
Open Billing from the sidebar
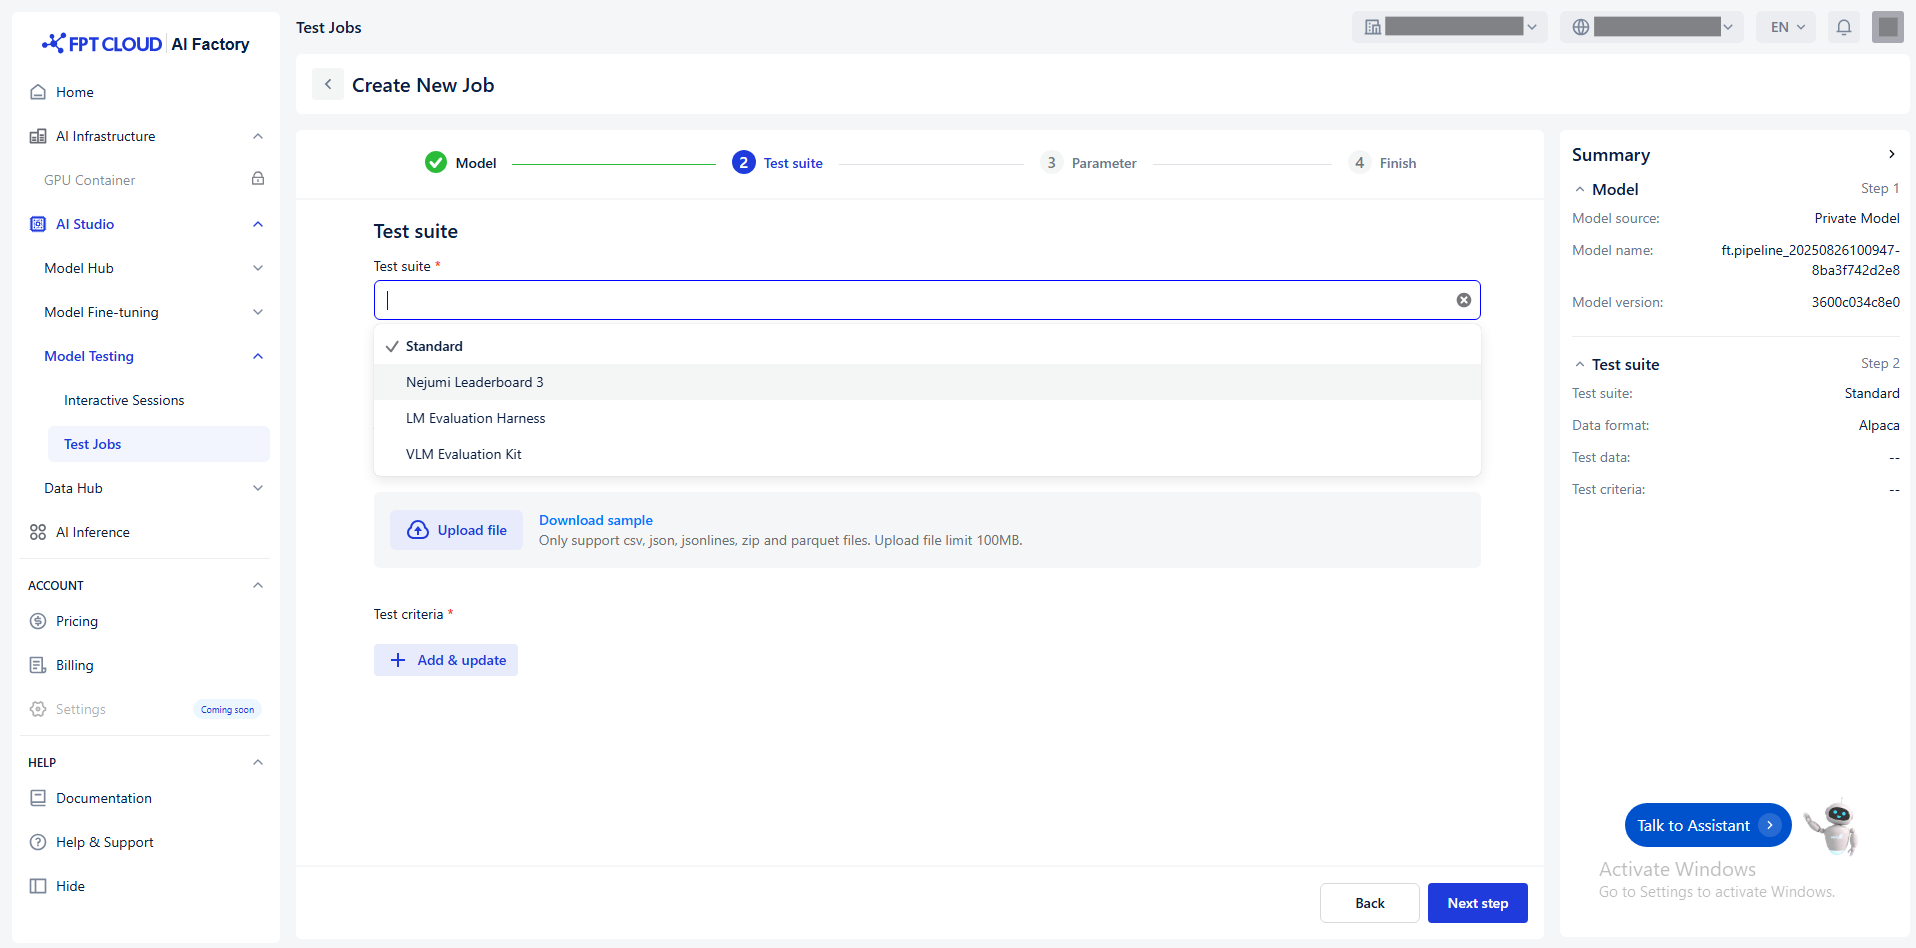click(x=74, y=665)
